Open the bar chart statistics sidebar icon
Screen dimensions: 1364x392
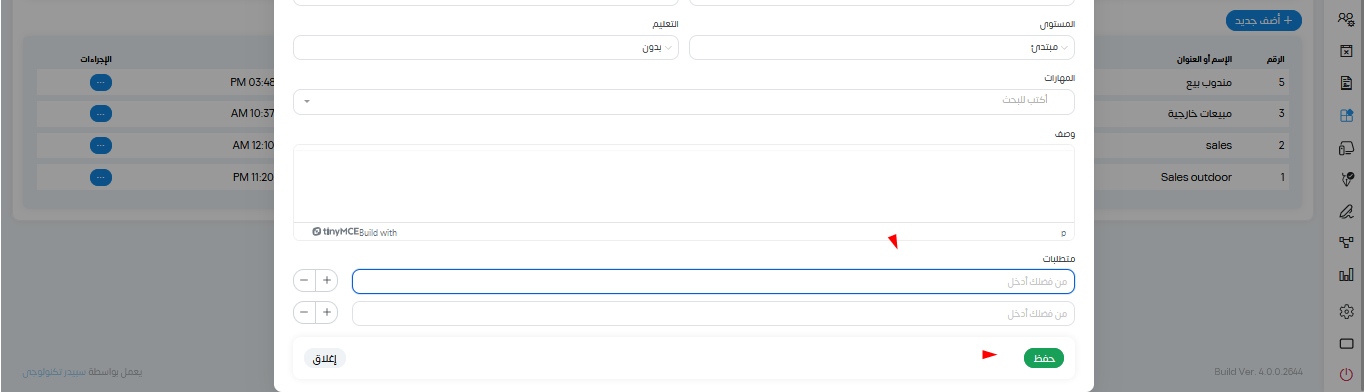(x=1346, y=274)
